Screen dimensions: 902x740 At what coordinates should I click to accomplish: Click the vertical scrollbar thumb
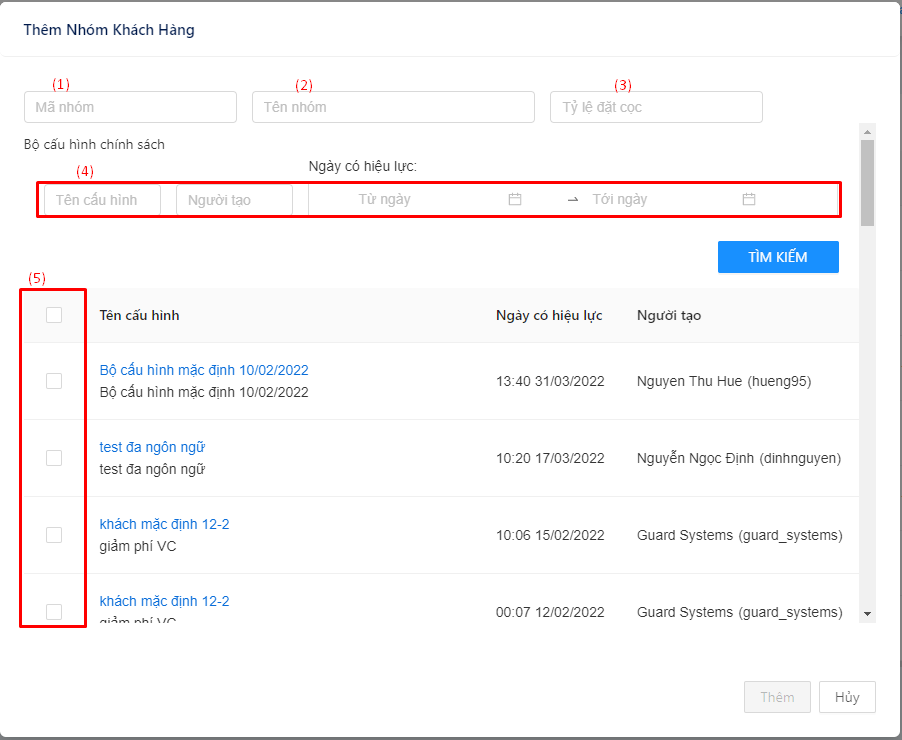867,182
